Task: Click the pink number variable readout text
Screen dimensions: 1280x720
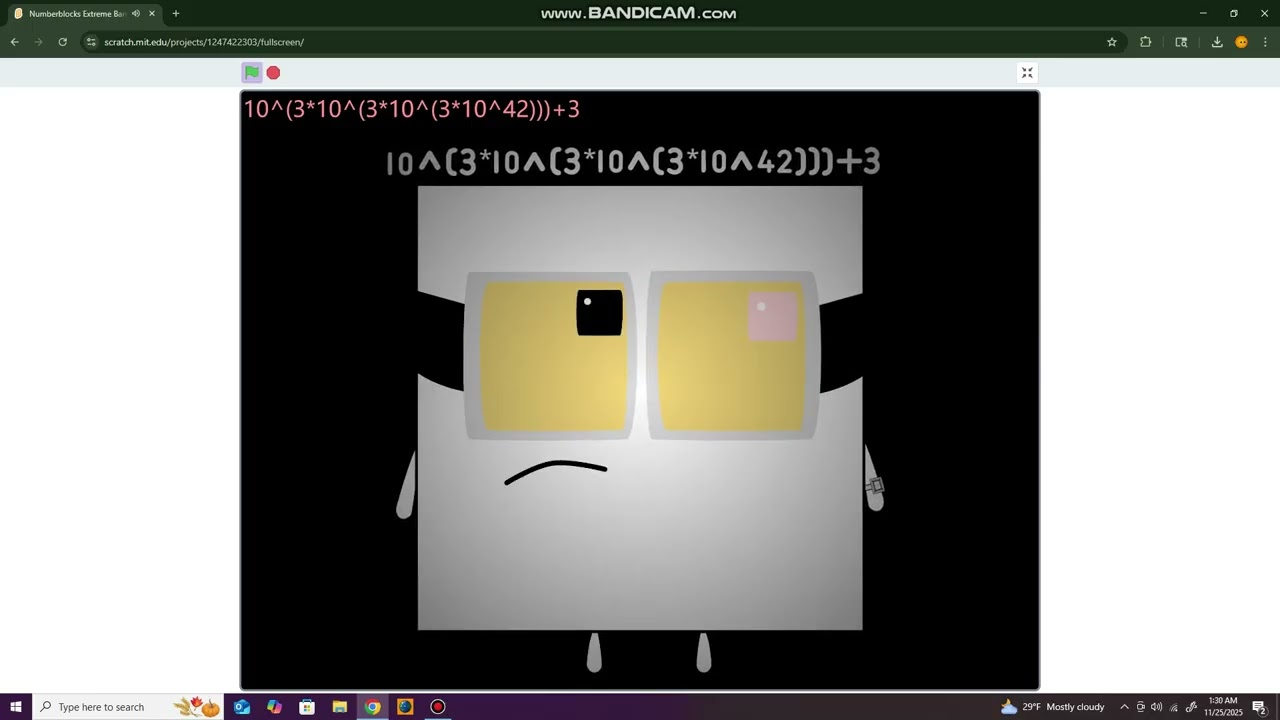Action: pyautogui.click(x=412, y=109)
